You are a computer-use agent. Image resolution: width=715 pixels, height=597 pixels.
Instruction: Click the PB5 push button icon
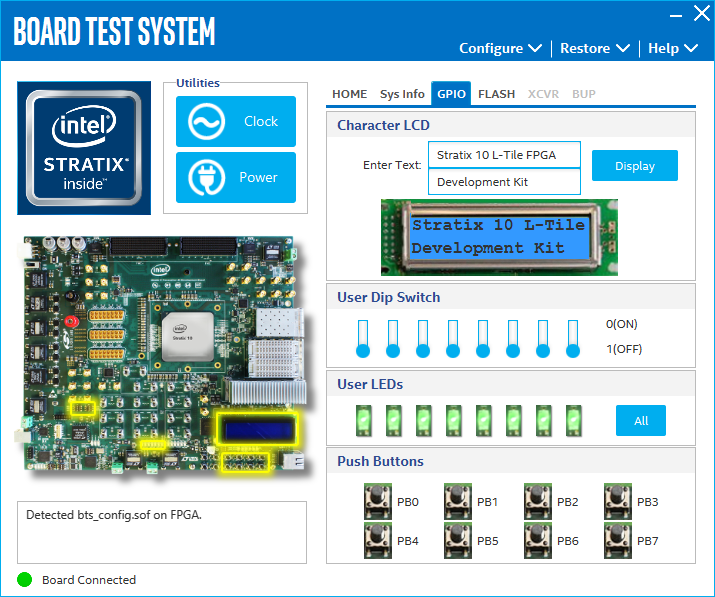(x=458, y=541)
